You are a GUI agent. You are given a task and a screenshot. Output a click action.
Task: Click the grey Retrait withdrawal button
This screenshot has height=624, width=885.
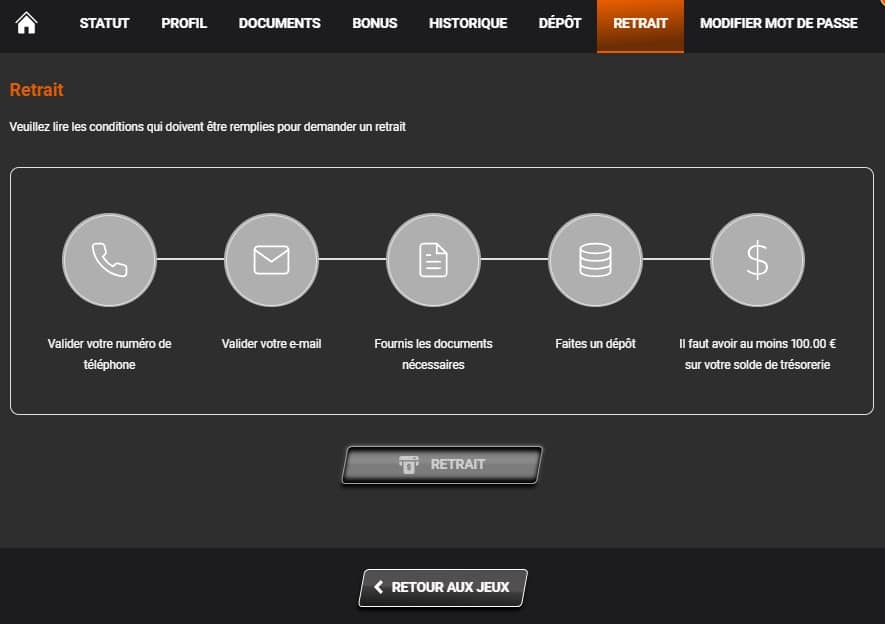click(x=442, y=464)
